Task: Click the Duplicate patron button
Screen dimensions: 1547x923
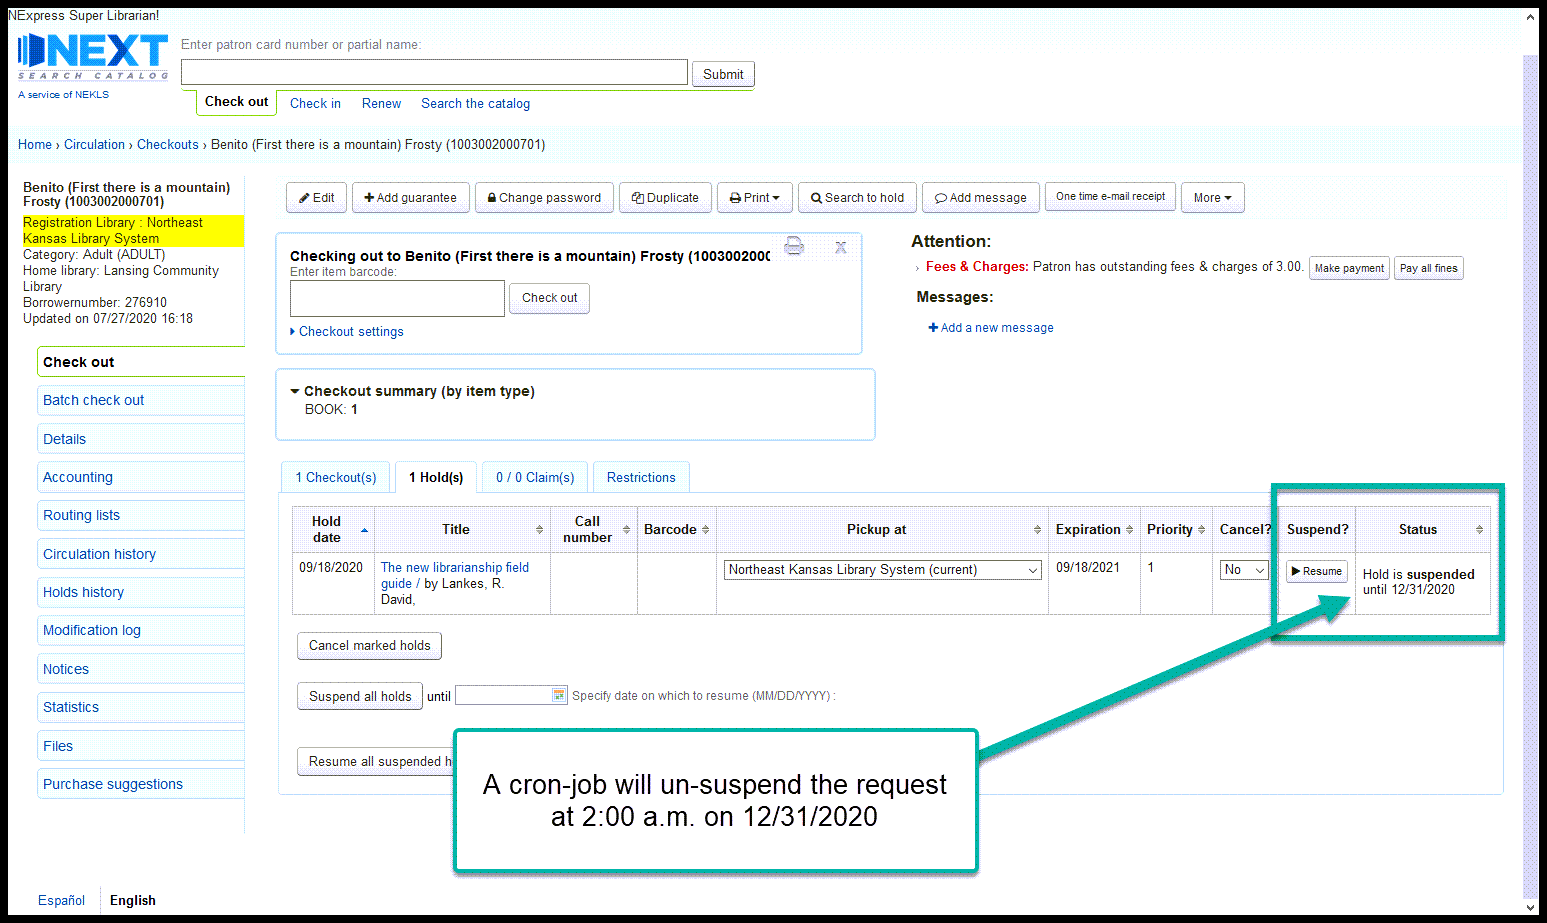Action: tap(665, 198)
